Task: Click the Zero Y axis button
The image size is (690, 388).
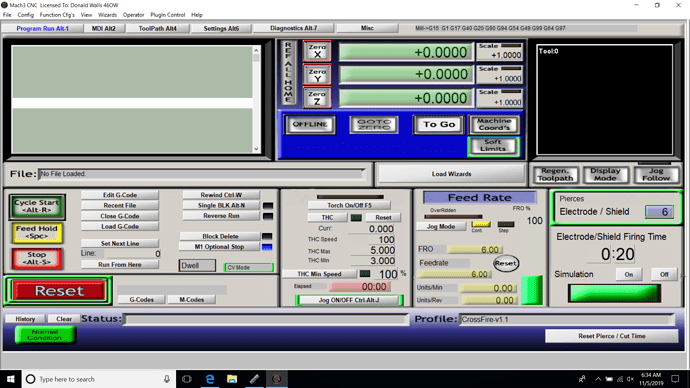Action: pos(317,74)
